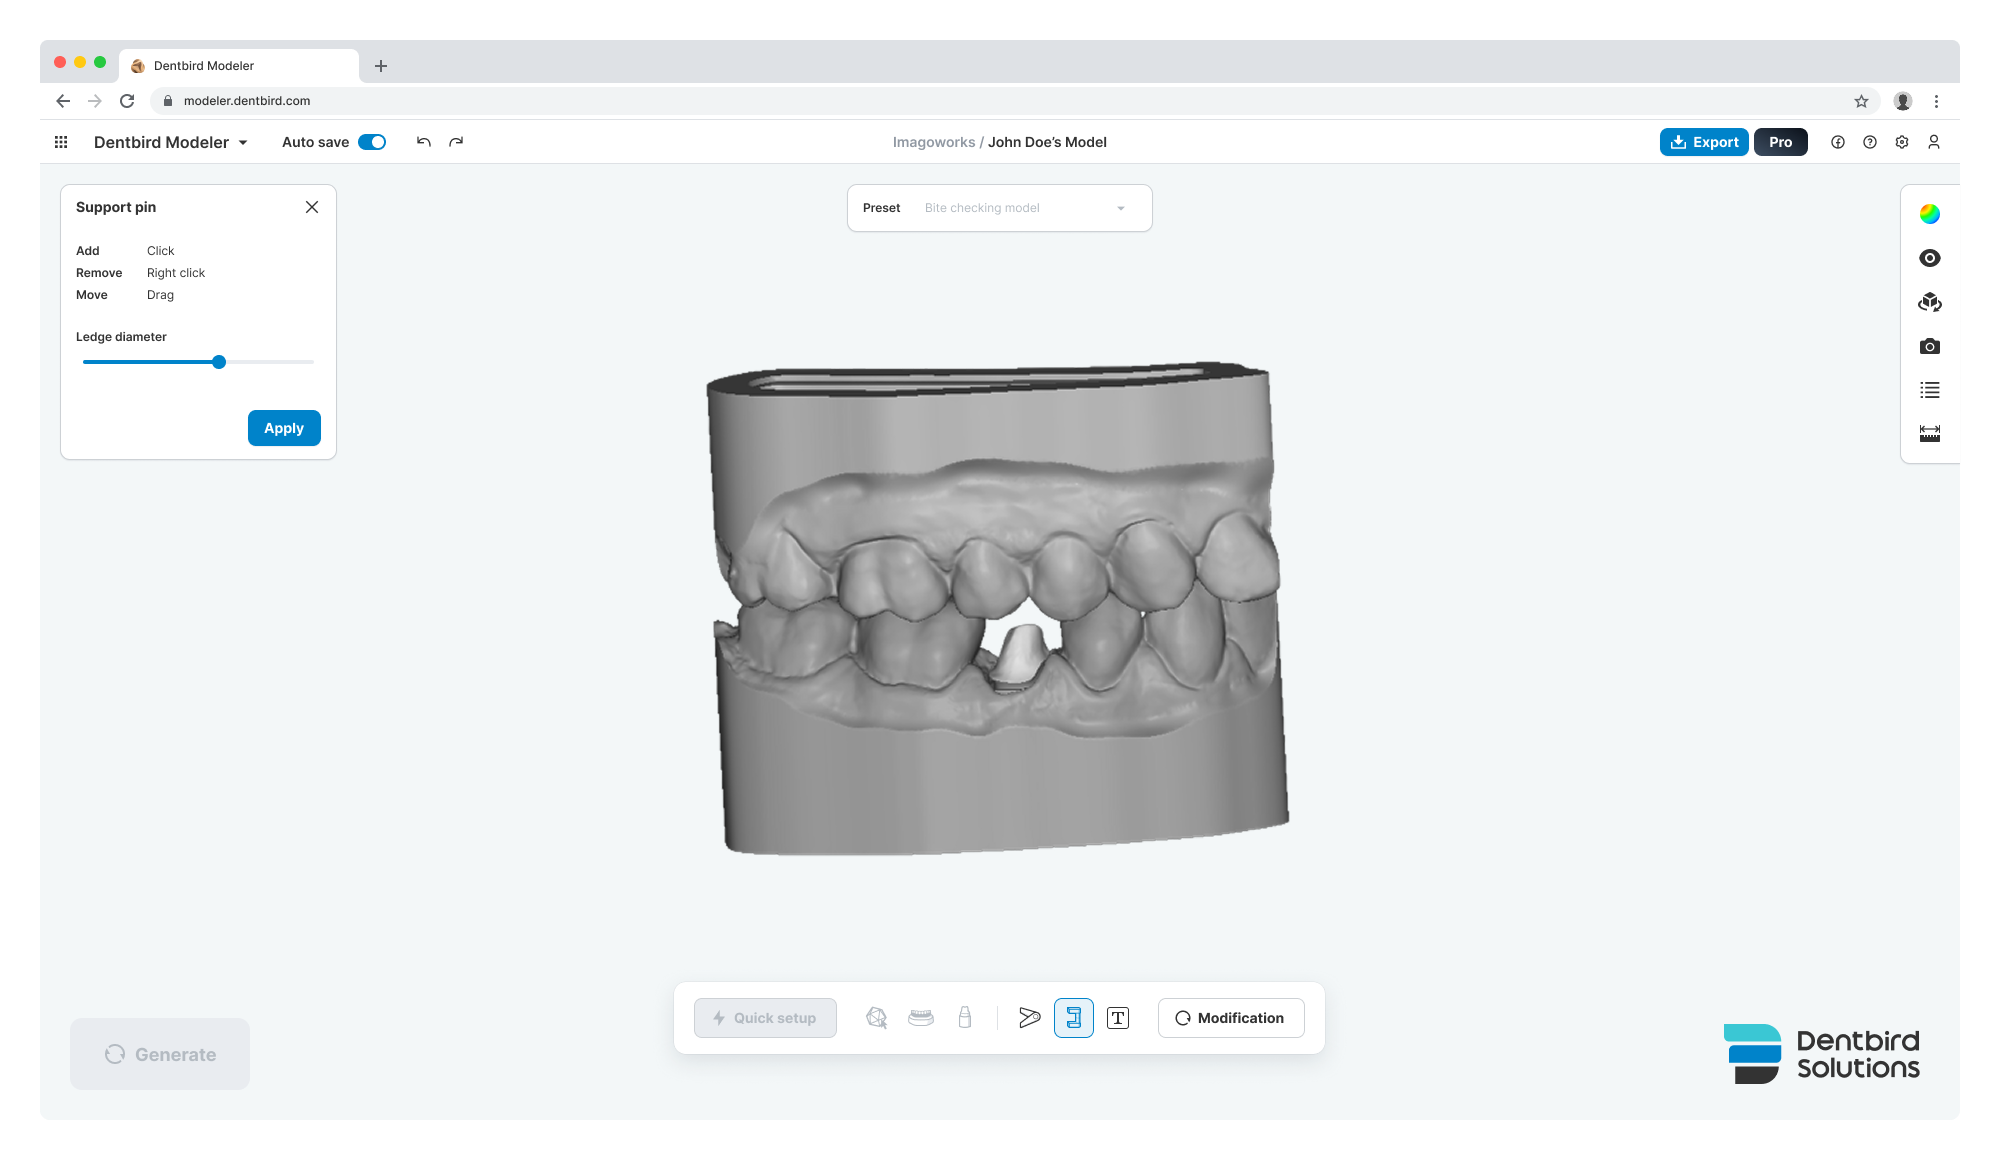2001x1160 pixels.
Task: Click the active support pin tool
Action: click(x=1073, y=1018)
